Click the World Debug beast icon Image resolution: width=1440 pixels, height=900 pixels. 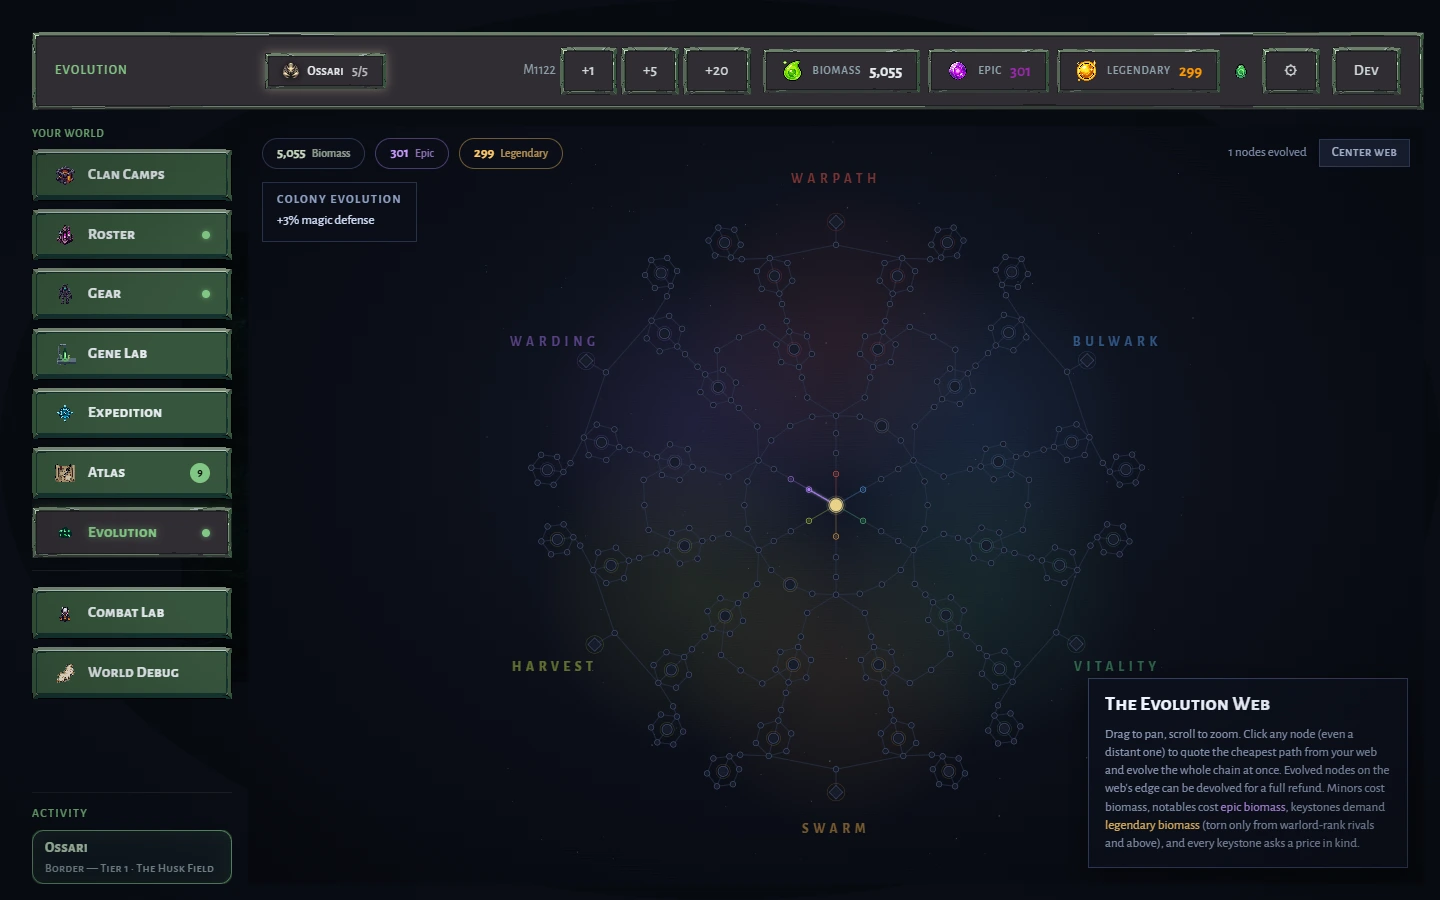tap(65, 673)
